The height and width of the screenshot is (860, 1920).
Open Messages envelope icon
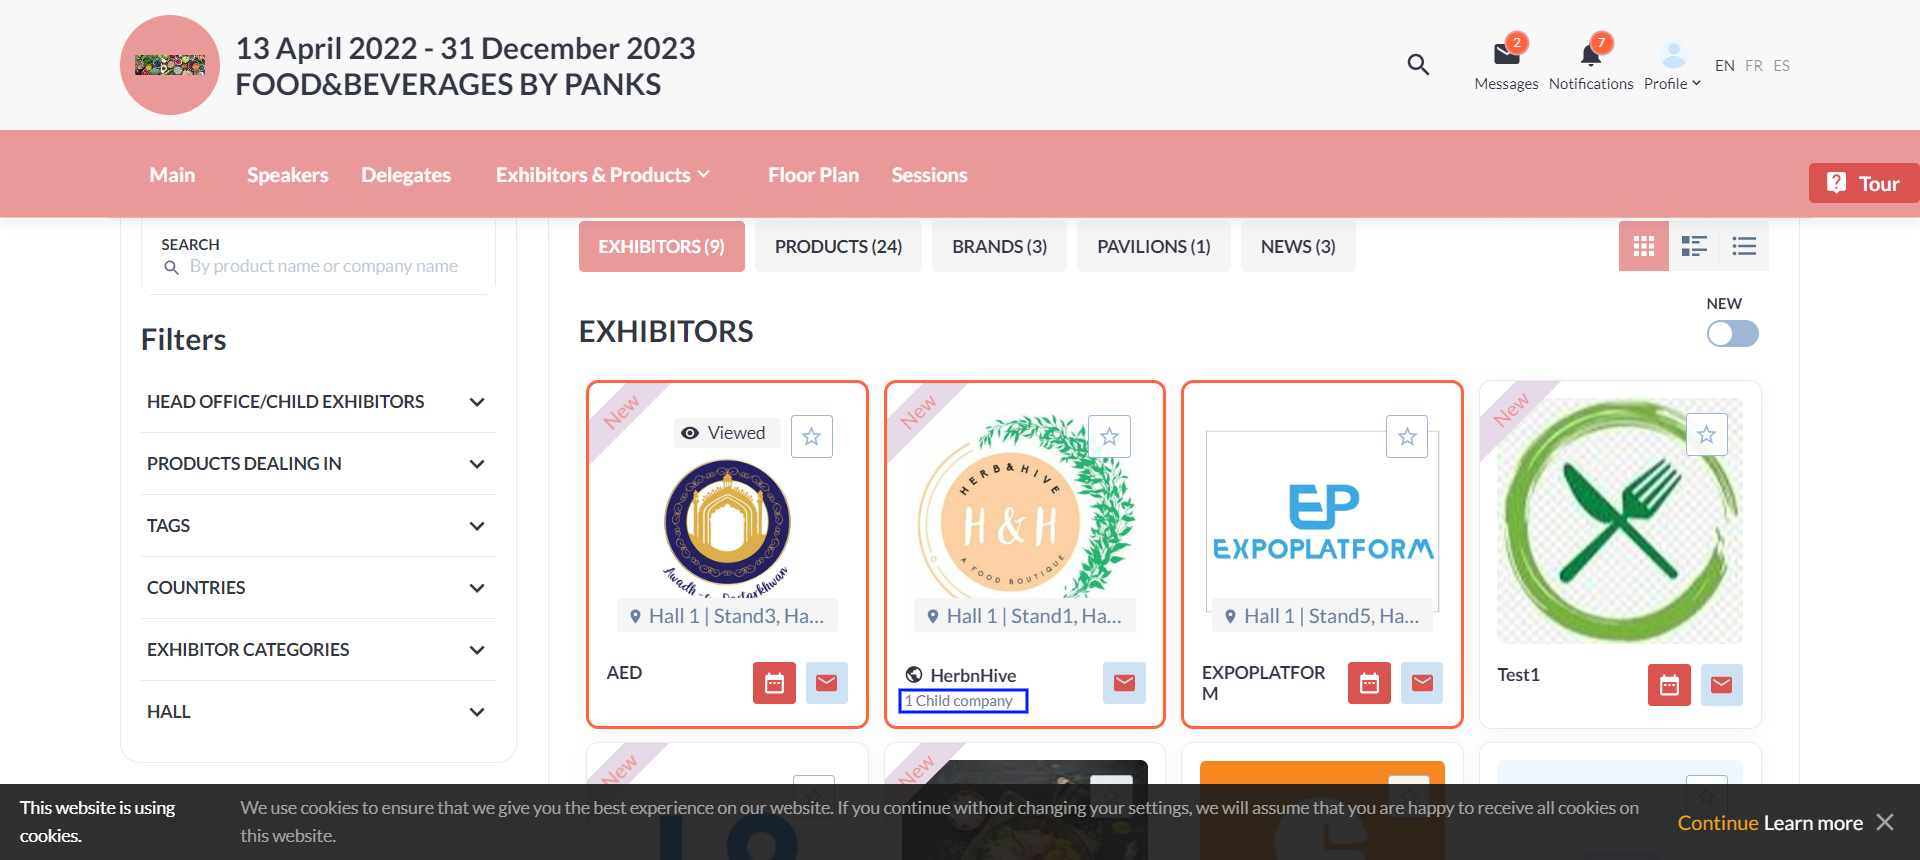tap(1506, 54)
